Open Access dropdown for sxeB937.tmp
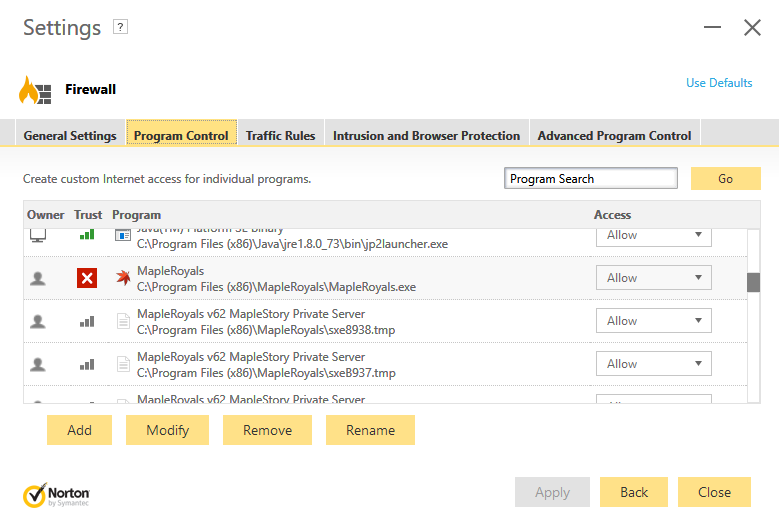This screenshot has height=521, width=779. pyautogui.click(x=654, y=364)
